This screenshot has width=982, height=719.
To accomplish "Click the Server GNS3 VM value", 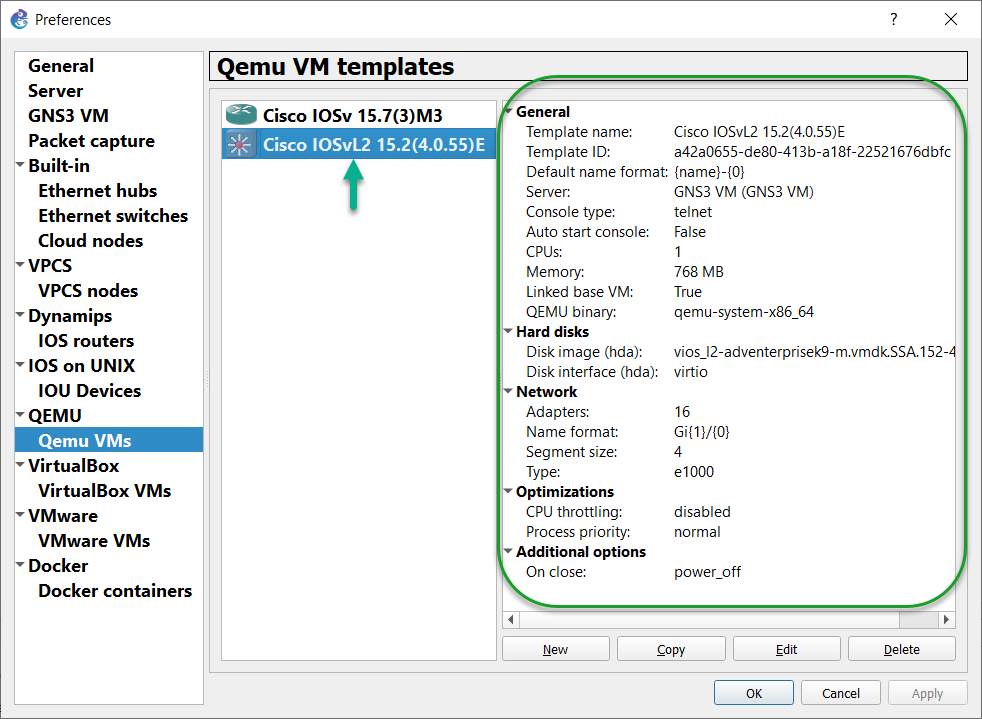I will click(x=743, y=192).
